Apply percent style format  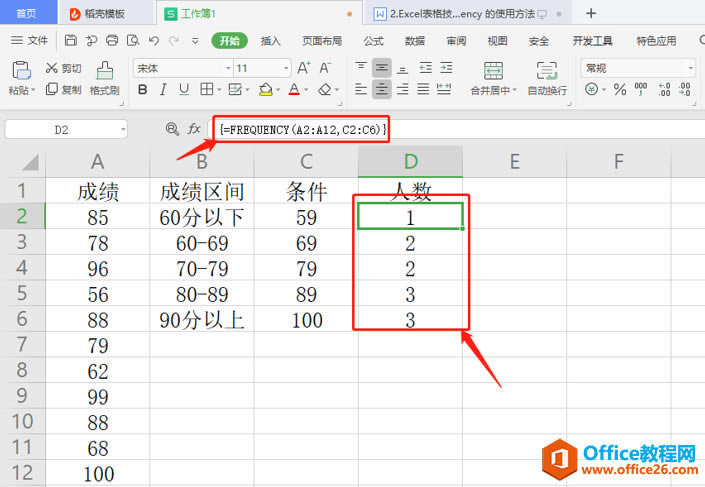coord(620,89)
